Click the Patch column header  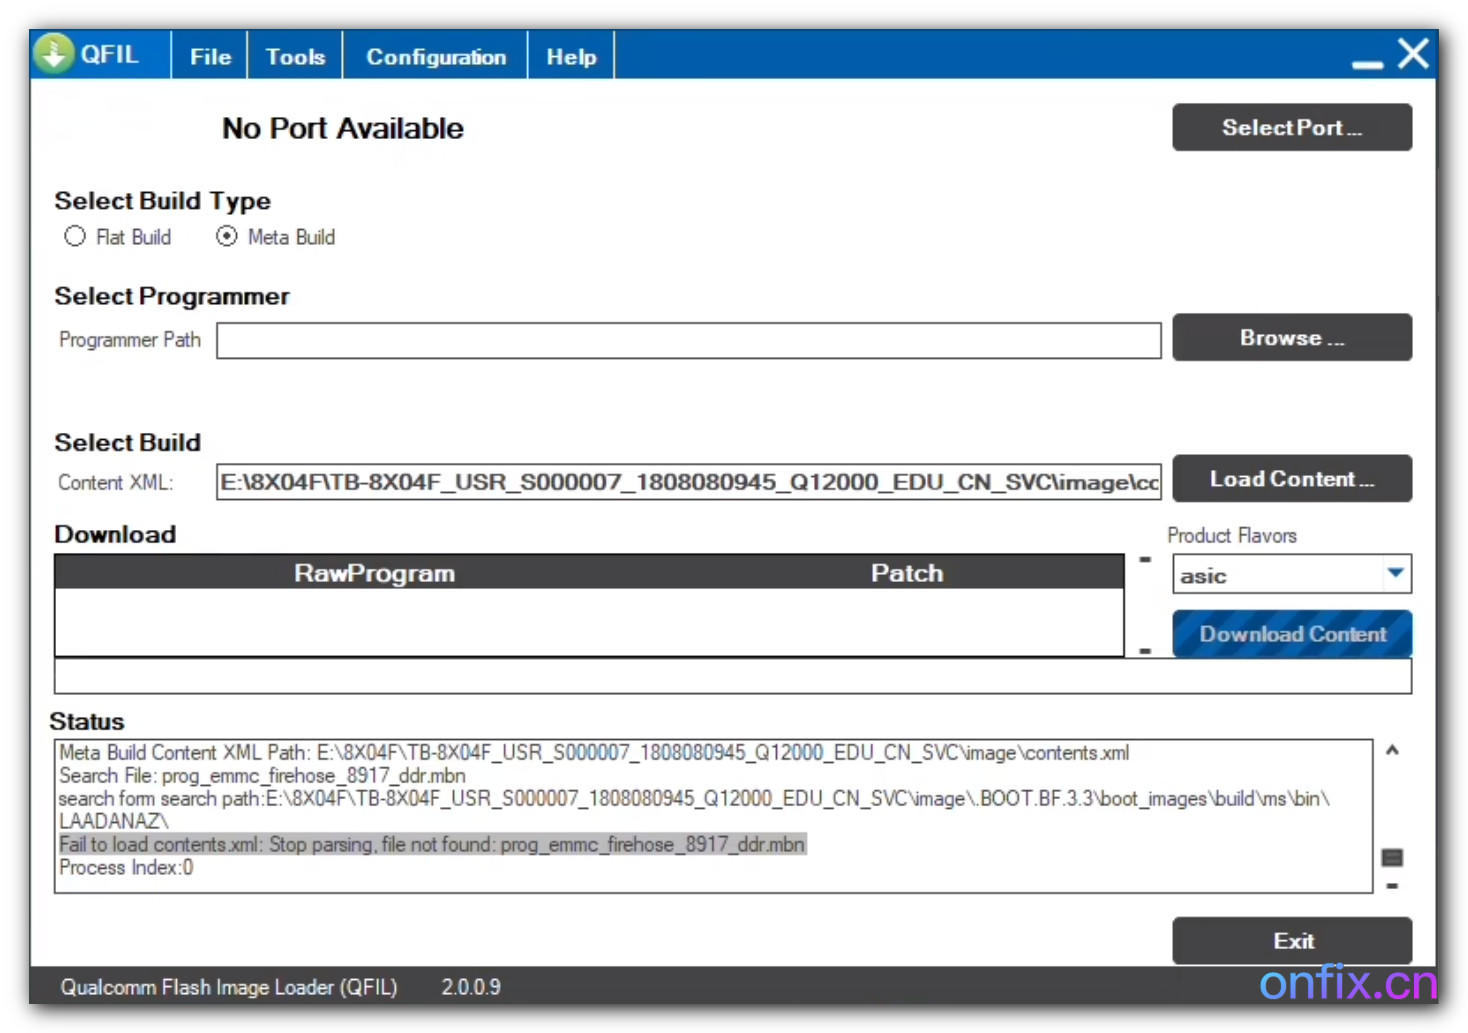[x=906, y=573]
